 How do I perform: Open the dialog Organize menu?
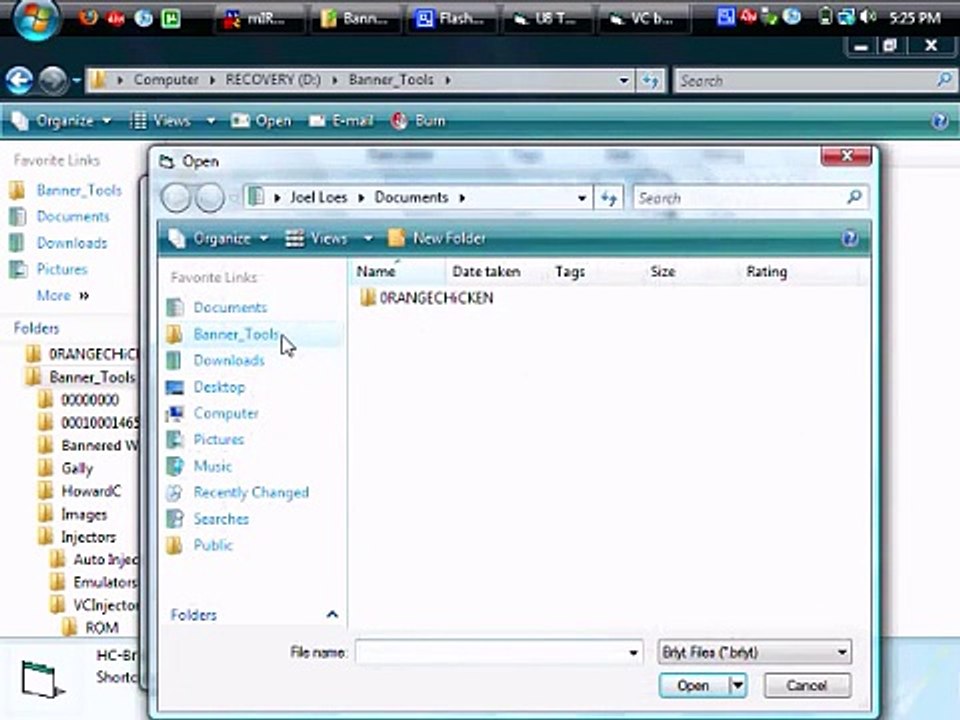click(219, 238)
